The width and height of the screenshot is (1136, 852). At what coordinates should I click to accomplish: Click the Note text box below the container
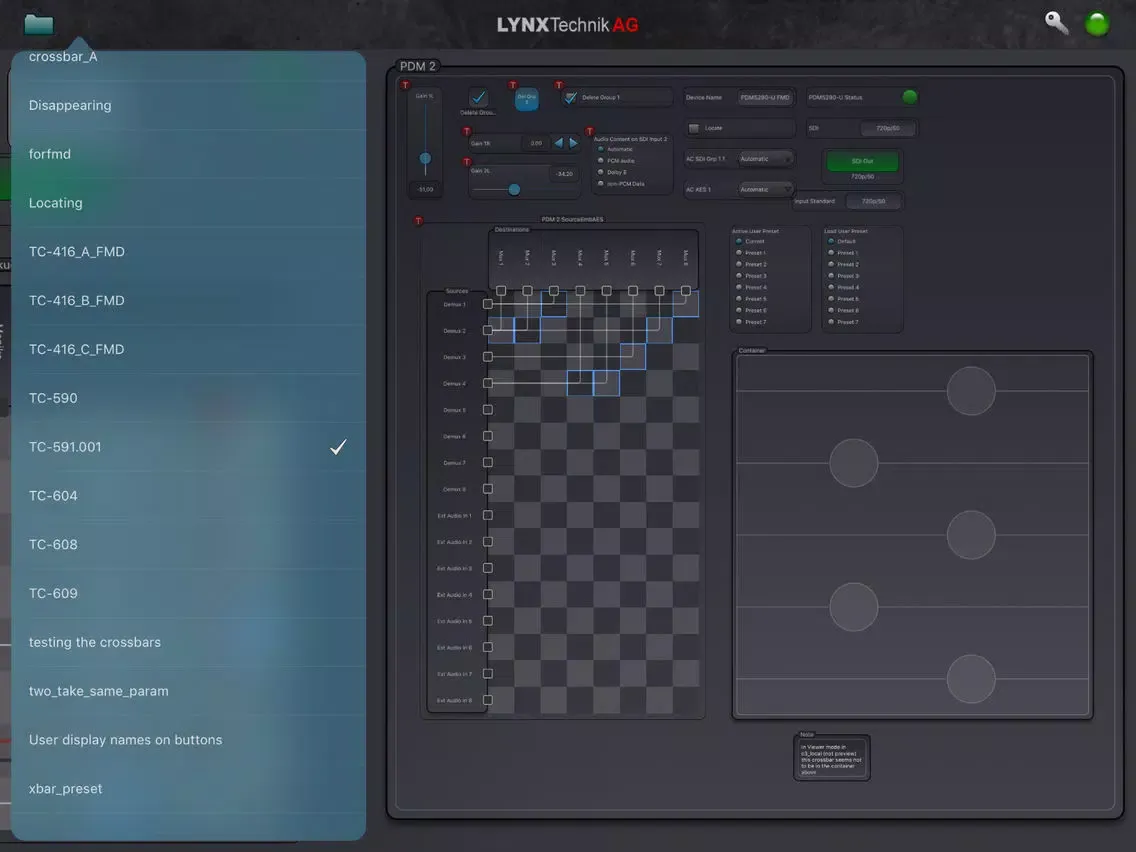[x=831, y=759]
